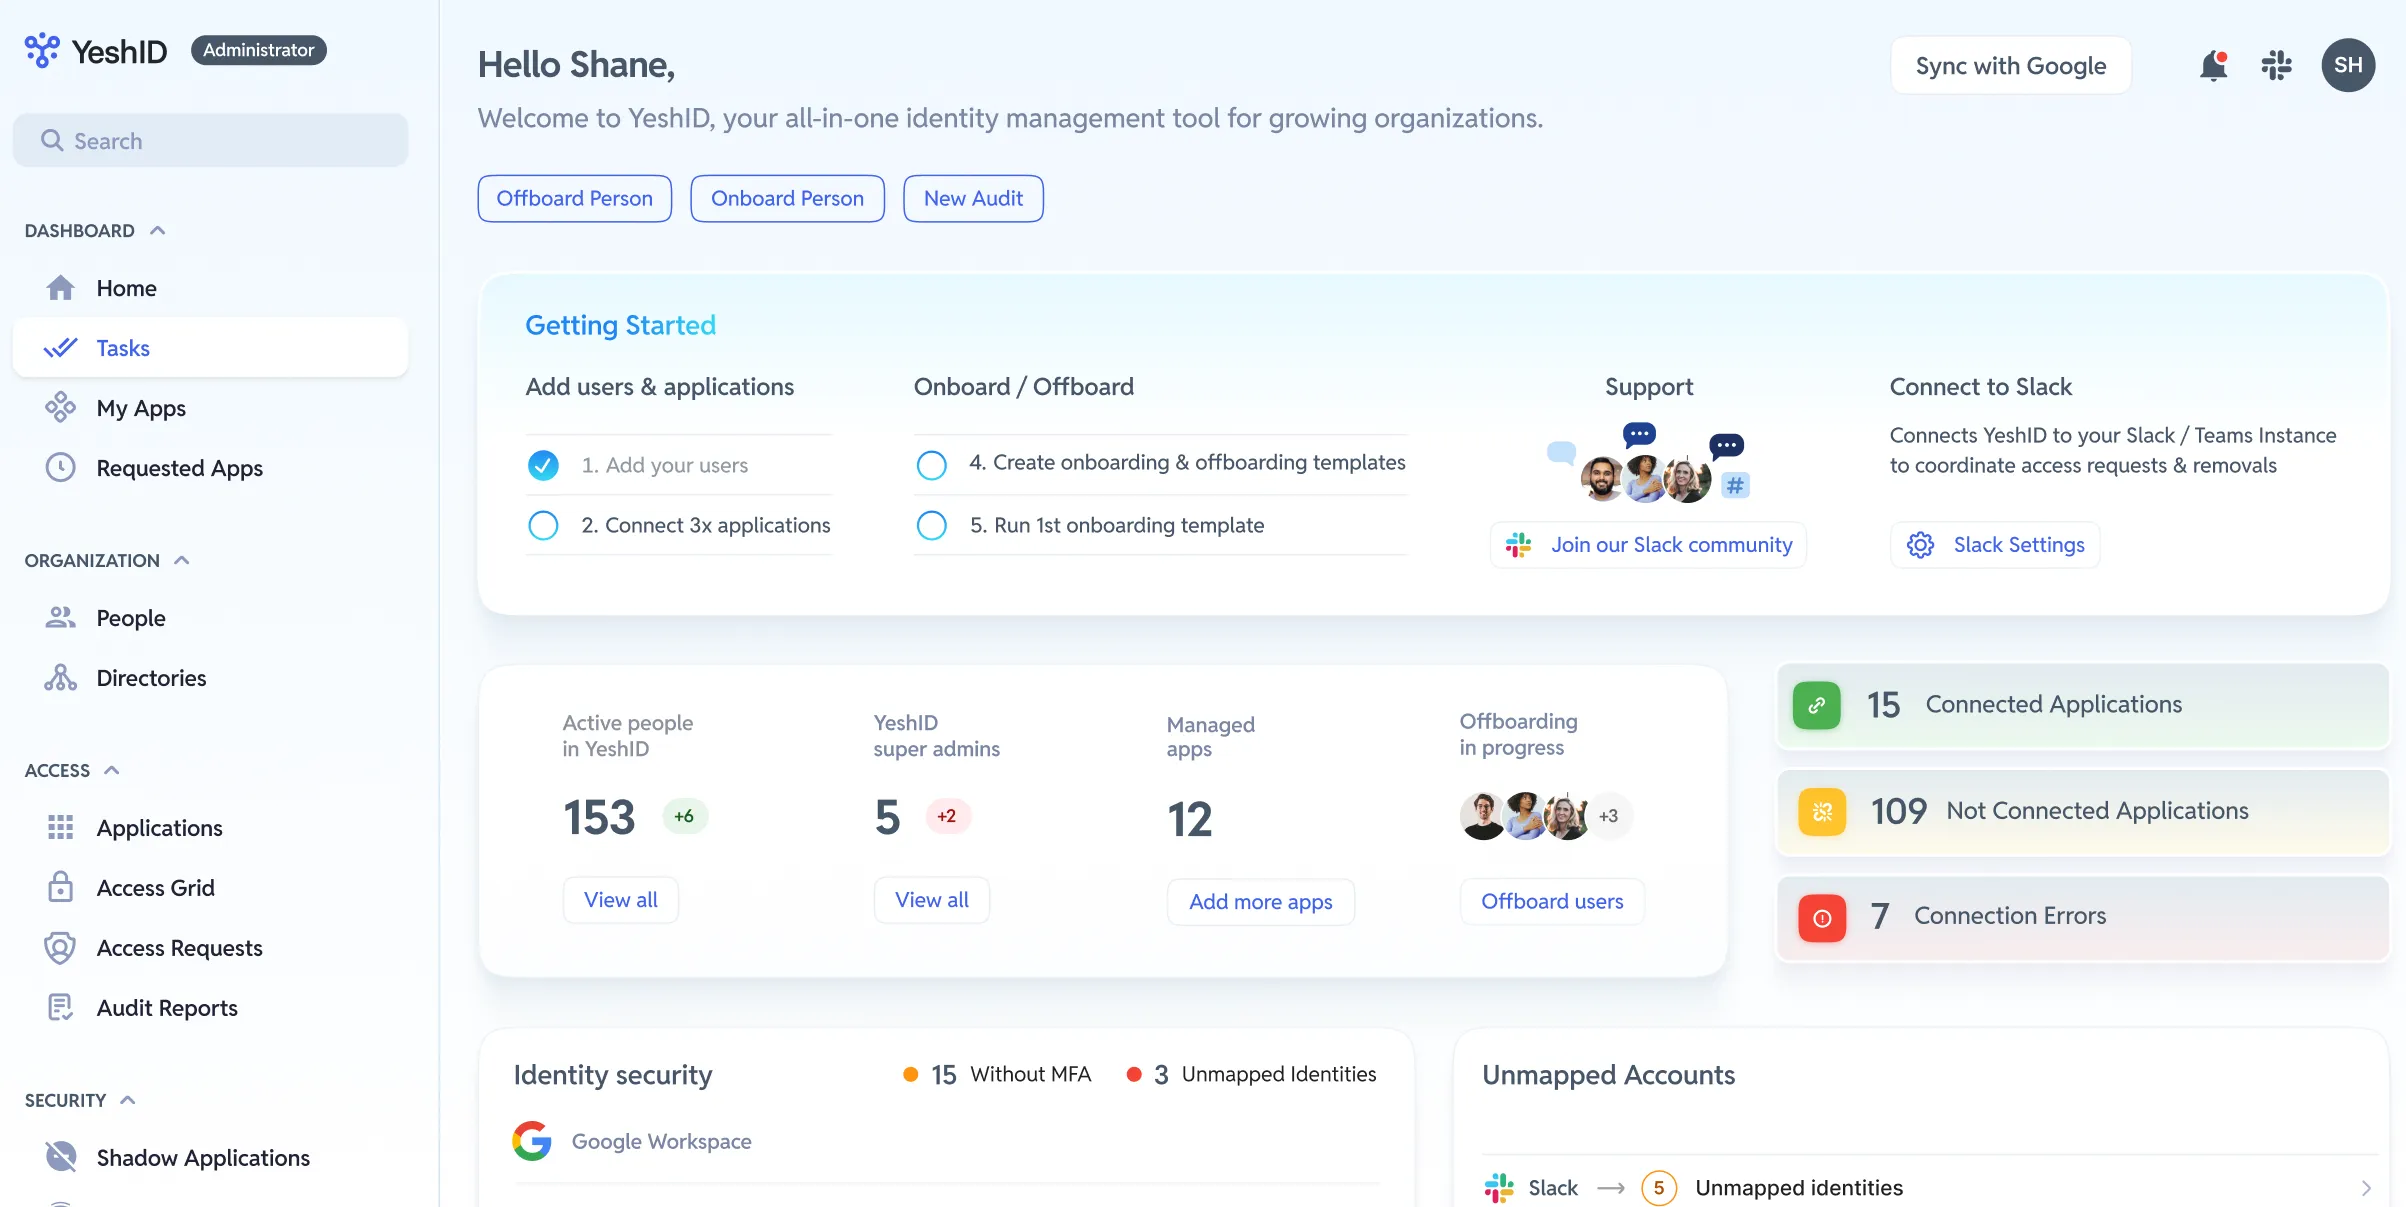Click the green Connected Applications link icon
2406x1207 pixels.
(x=1816, y=705)
